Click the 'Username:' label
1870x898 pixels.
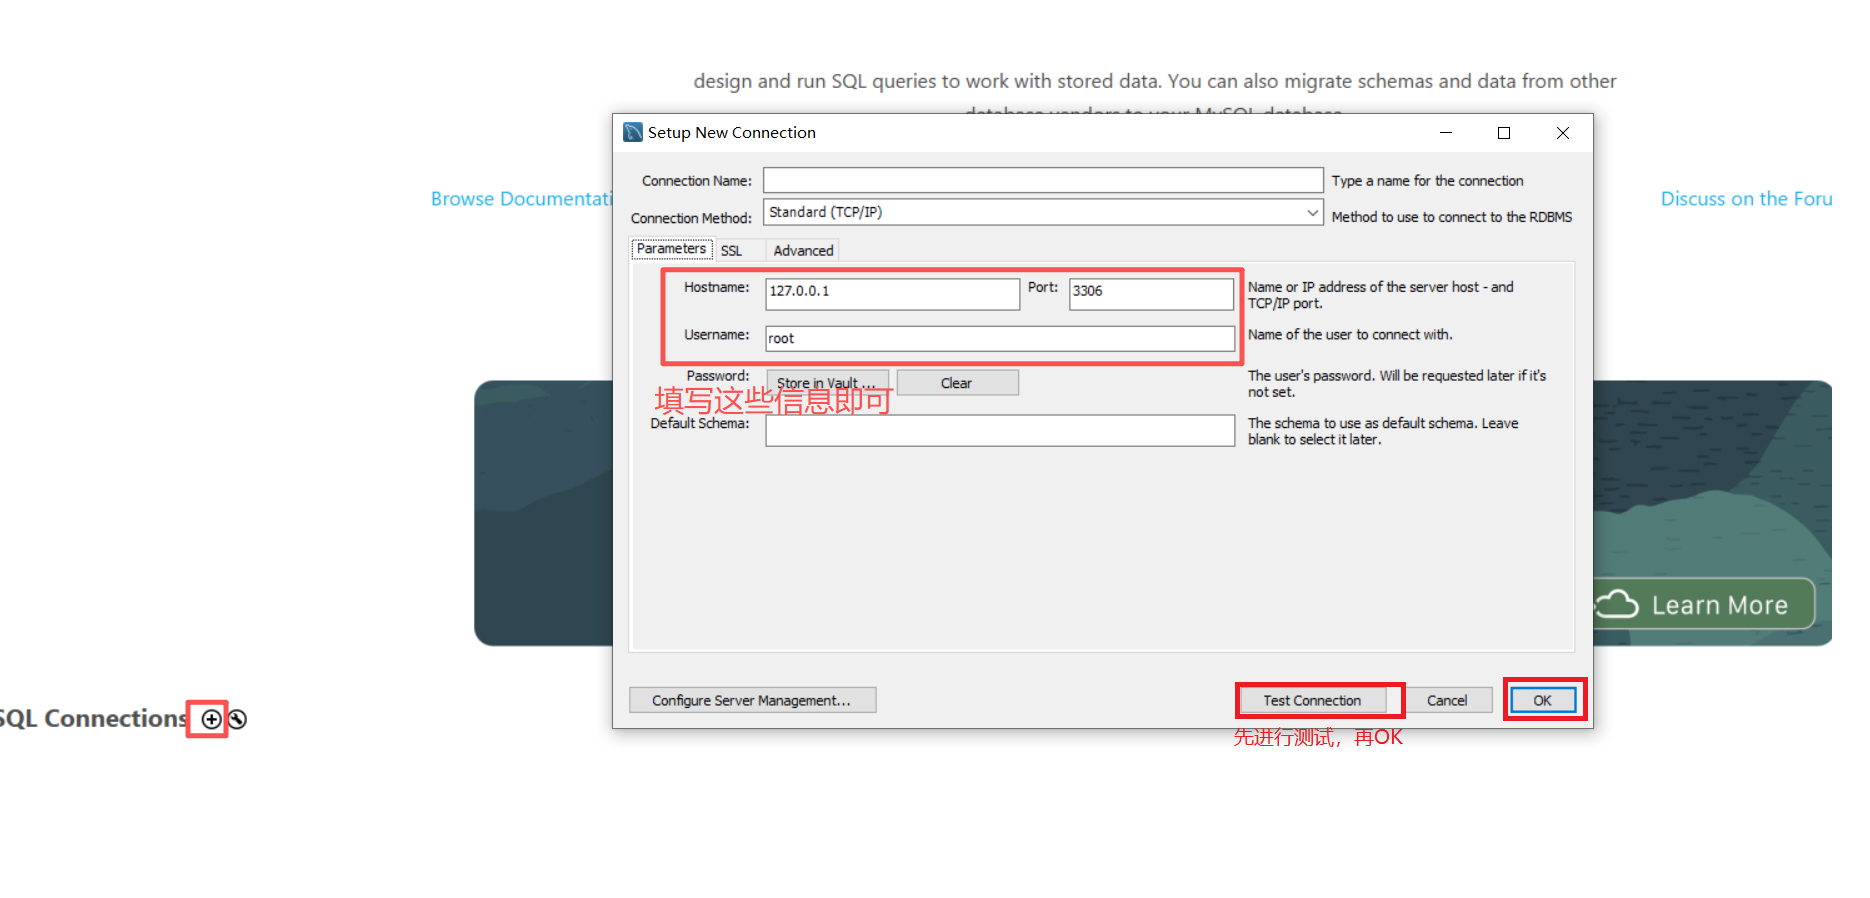(x=716, y=335)
